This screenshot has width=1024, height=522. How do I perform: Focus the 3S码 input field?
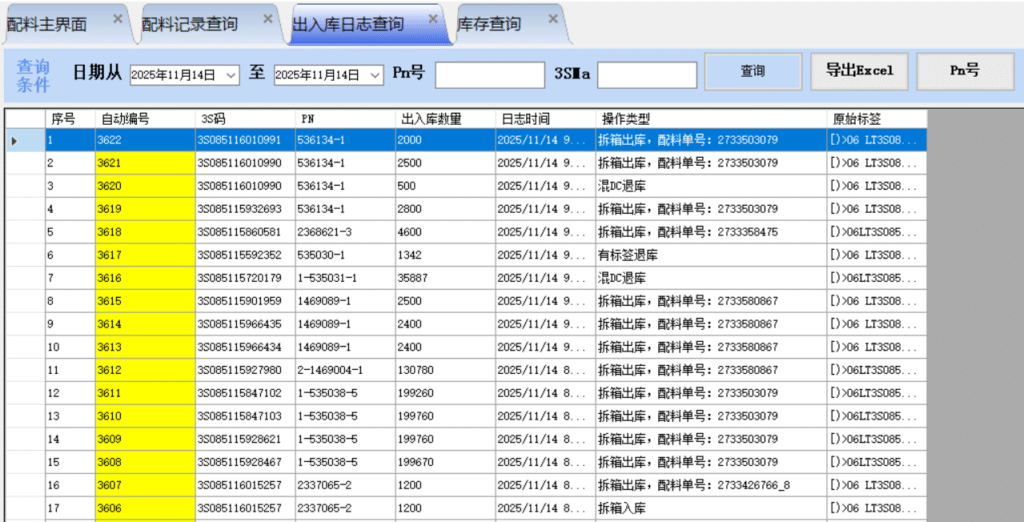pos(647,74)
